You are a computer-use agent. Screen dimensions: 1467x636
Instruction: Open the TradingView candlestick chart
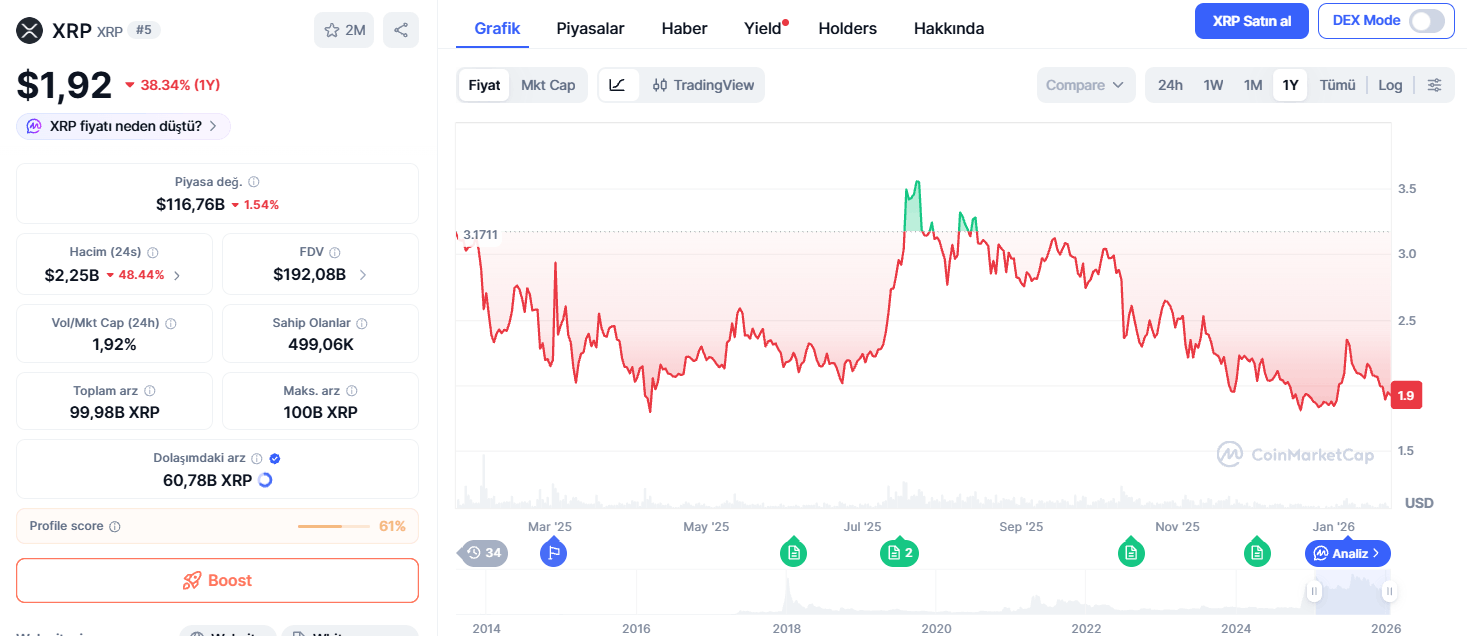tap(703, 85)
